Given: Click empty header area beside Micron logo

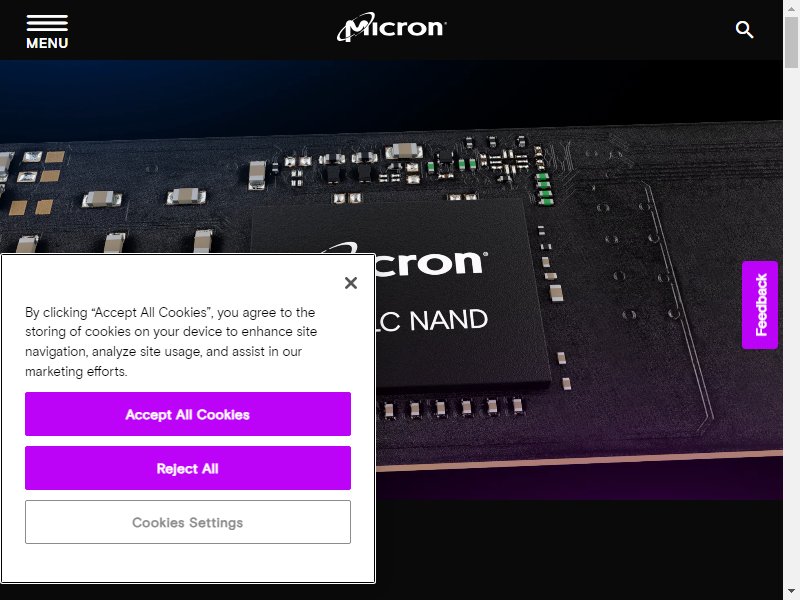Looking at the screenshot, I should tap(587, 30).
